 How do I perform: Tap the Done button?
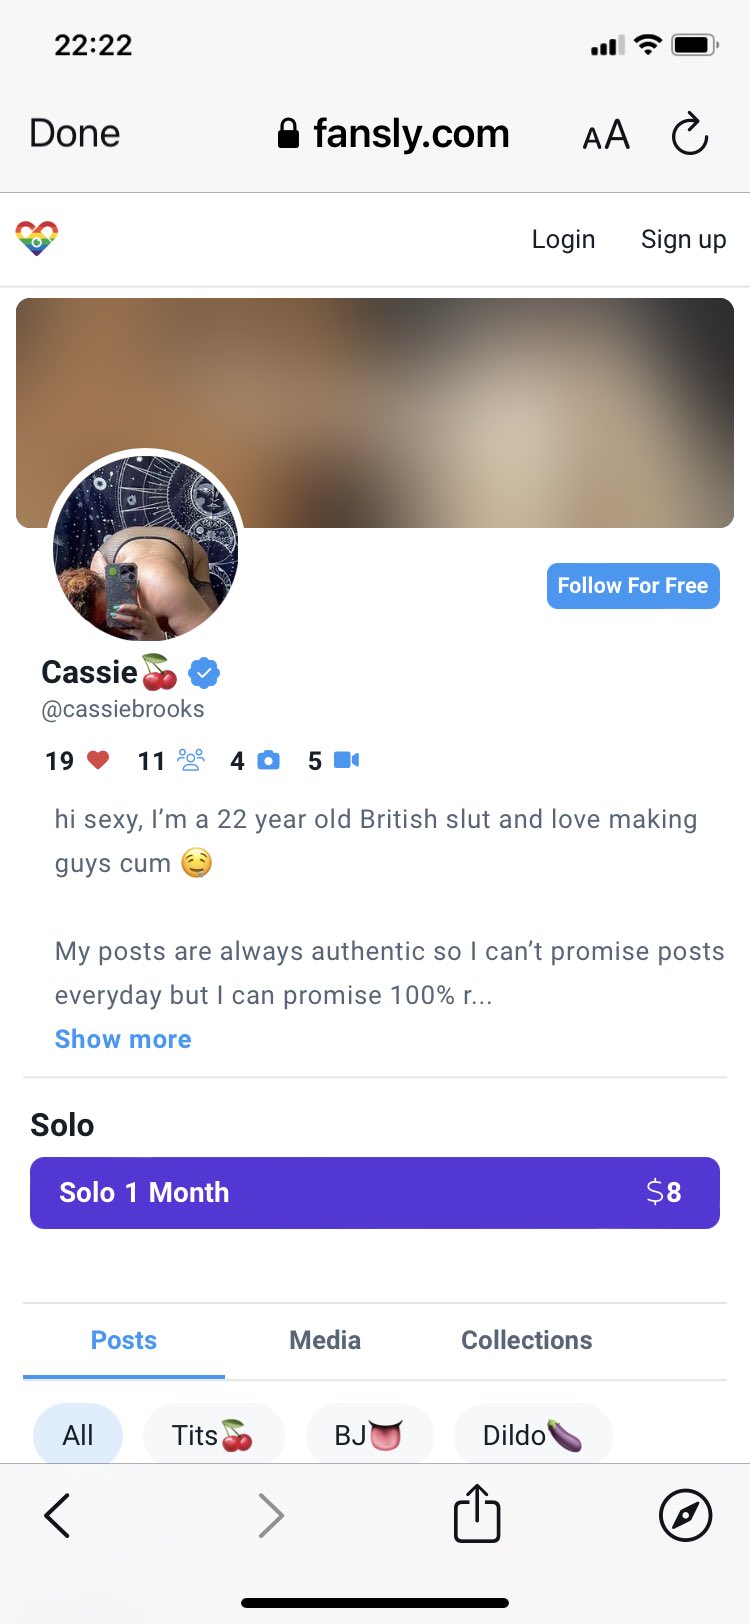pos(75,133)
